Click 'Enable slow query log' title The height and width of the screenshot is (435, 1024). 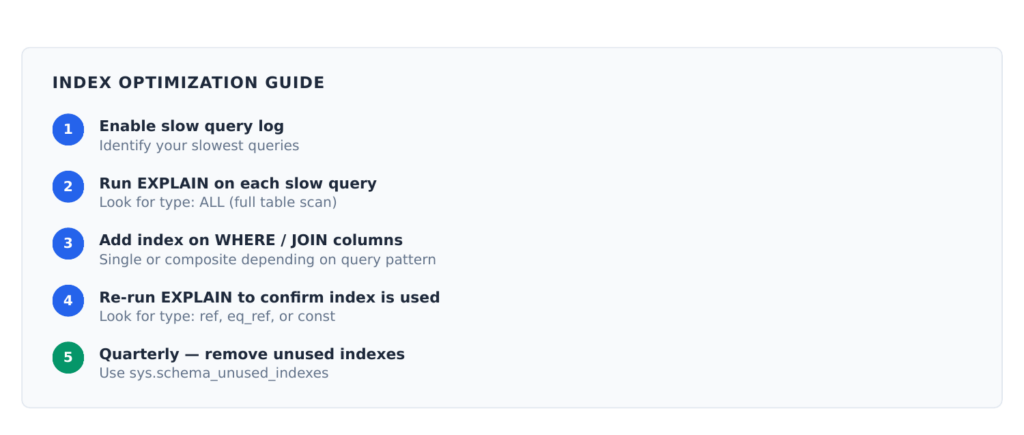pos(191,126)
